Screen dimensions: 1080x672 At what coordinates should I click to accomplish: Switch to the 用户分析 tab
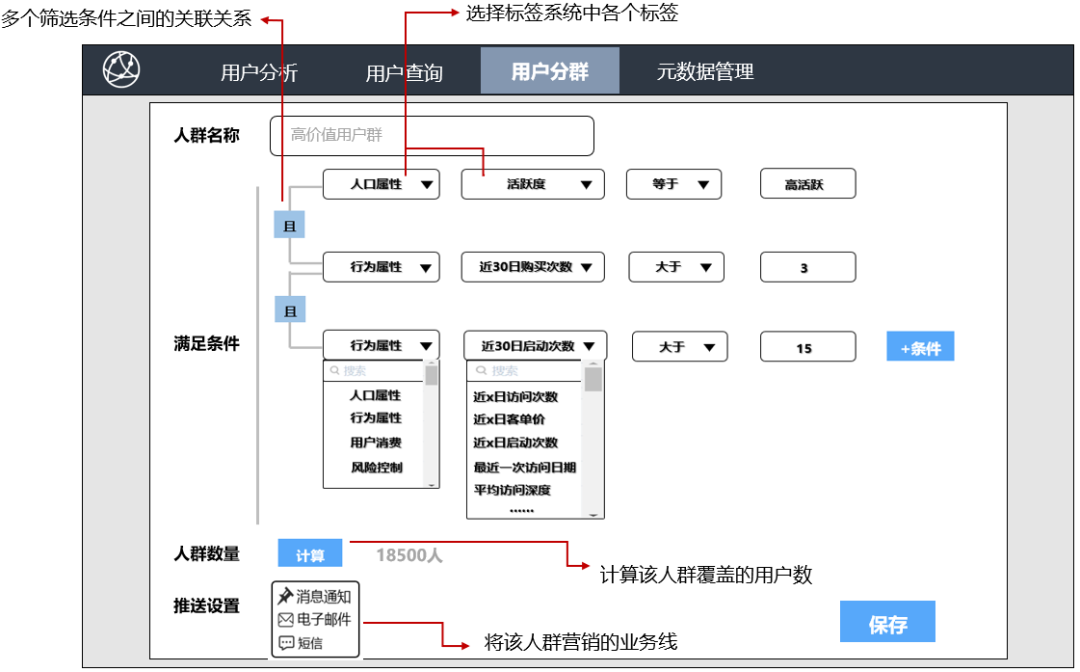coord(259,72)
